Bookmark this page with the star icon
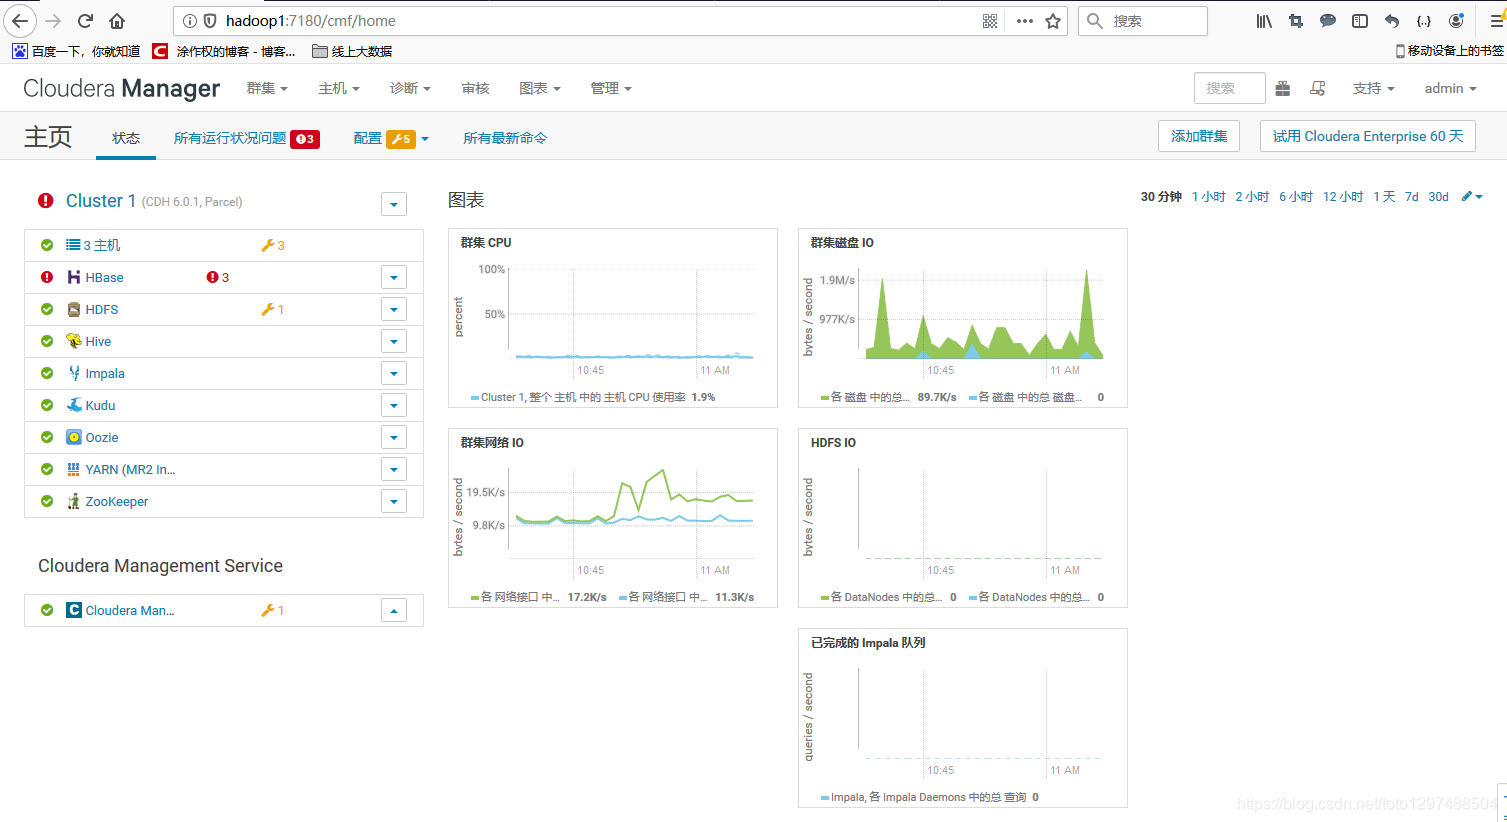This screenshot has width=1507, height=822. point(1053,21)
